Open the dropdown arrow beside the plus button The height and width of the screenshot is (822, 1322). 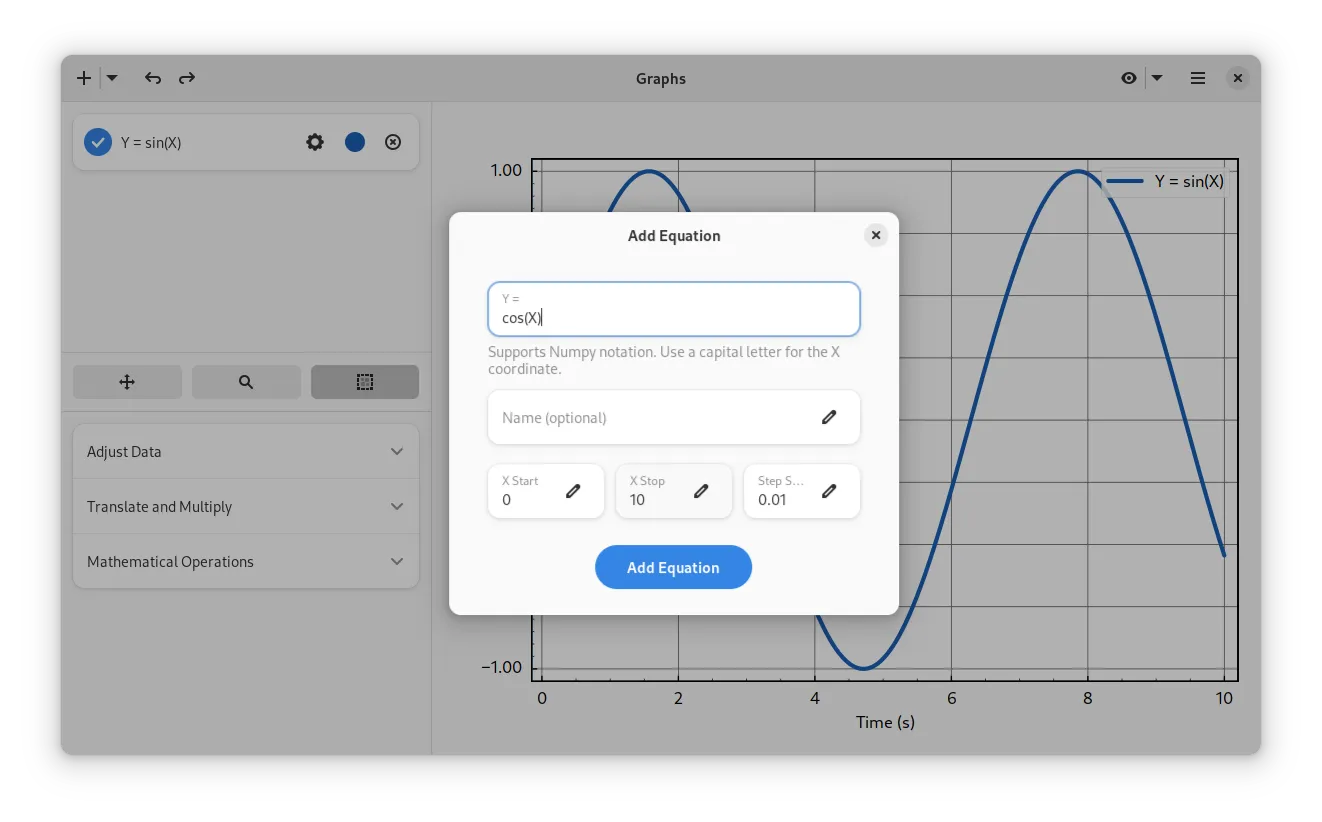tap(112, 78)
